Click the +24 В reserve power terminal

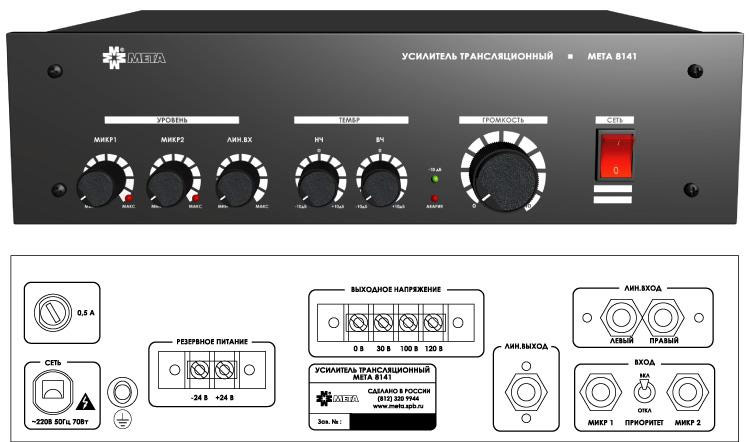tap(224, 370)
